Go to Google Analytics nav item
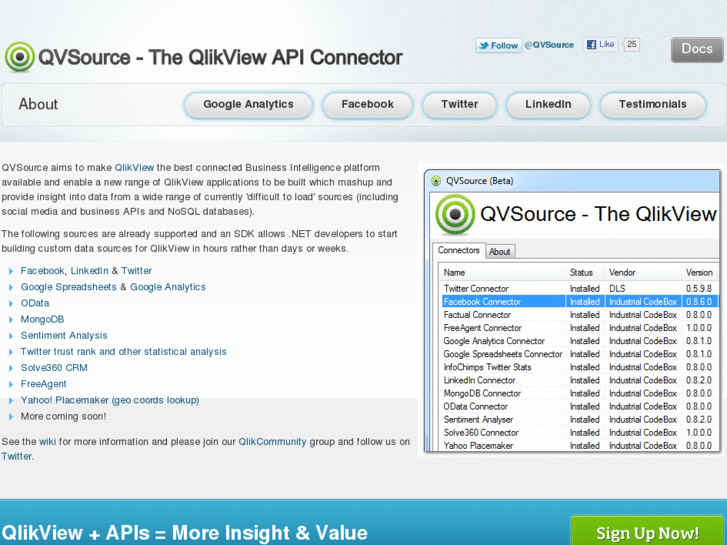 tap(248, 105)
